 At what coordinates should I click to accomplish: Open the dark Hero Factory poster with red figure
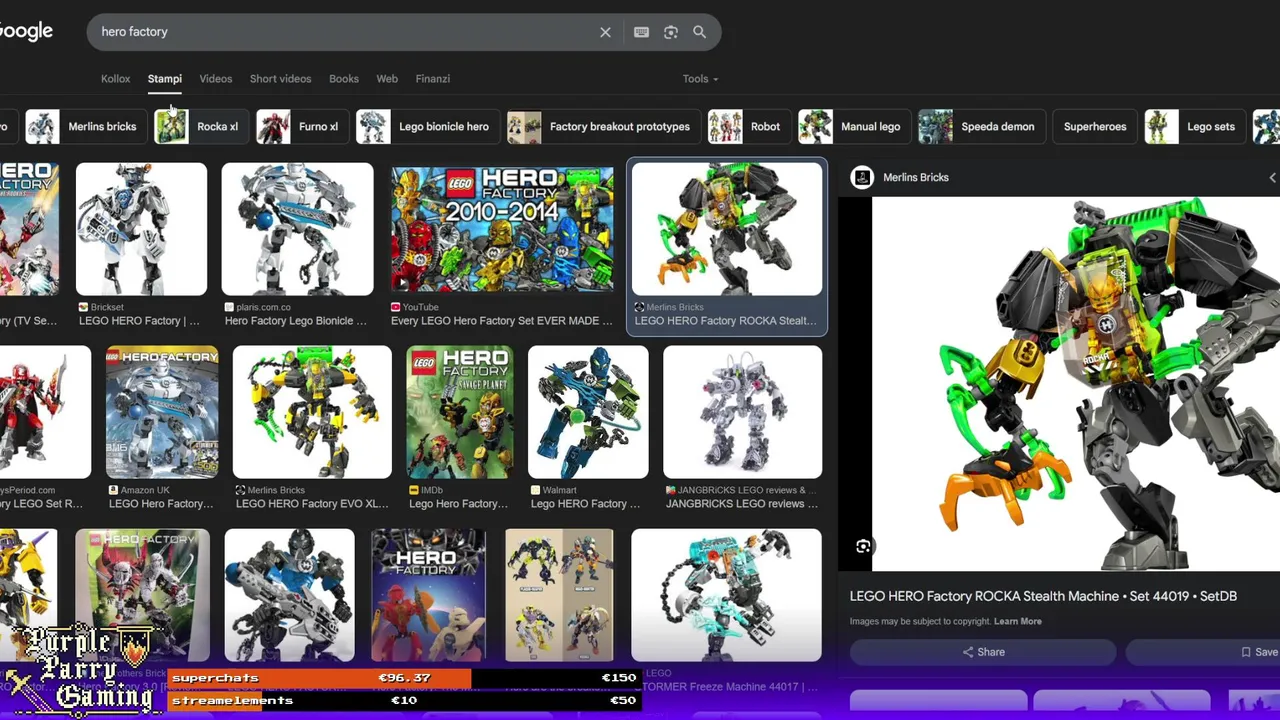pyautogui.click(x=428, y=595)
